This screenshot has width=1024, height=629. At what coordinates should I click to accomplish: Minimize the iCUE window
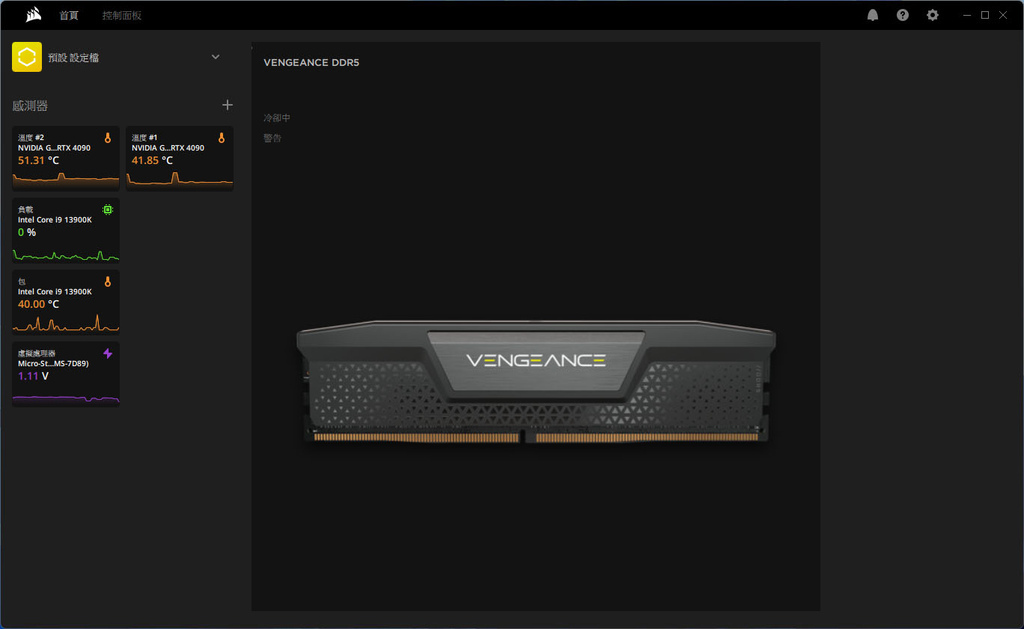point(967,15)
